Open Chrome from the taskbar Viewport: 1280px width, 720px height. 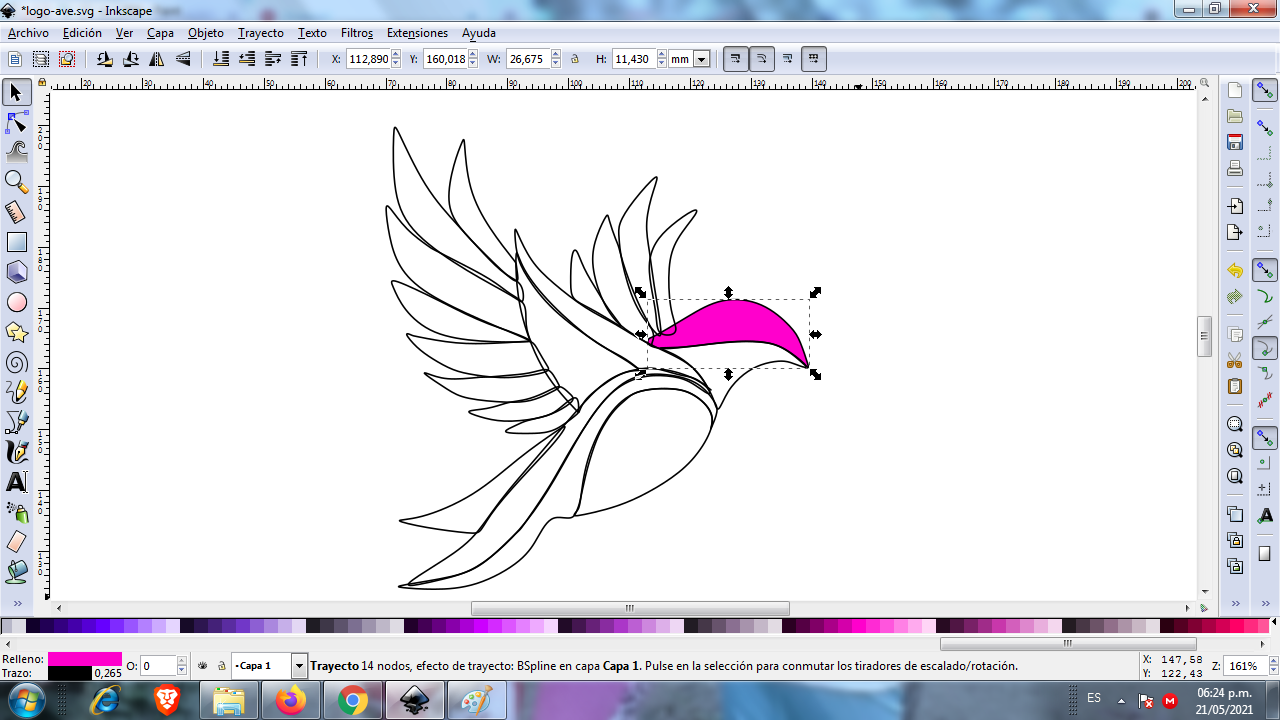pos(352,701)
